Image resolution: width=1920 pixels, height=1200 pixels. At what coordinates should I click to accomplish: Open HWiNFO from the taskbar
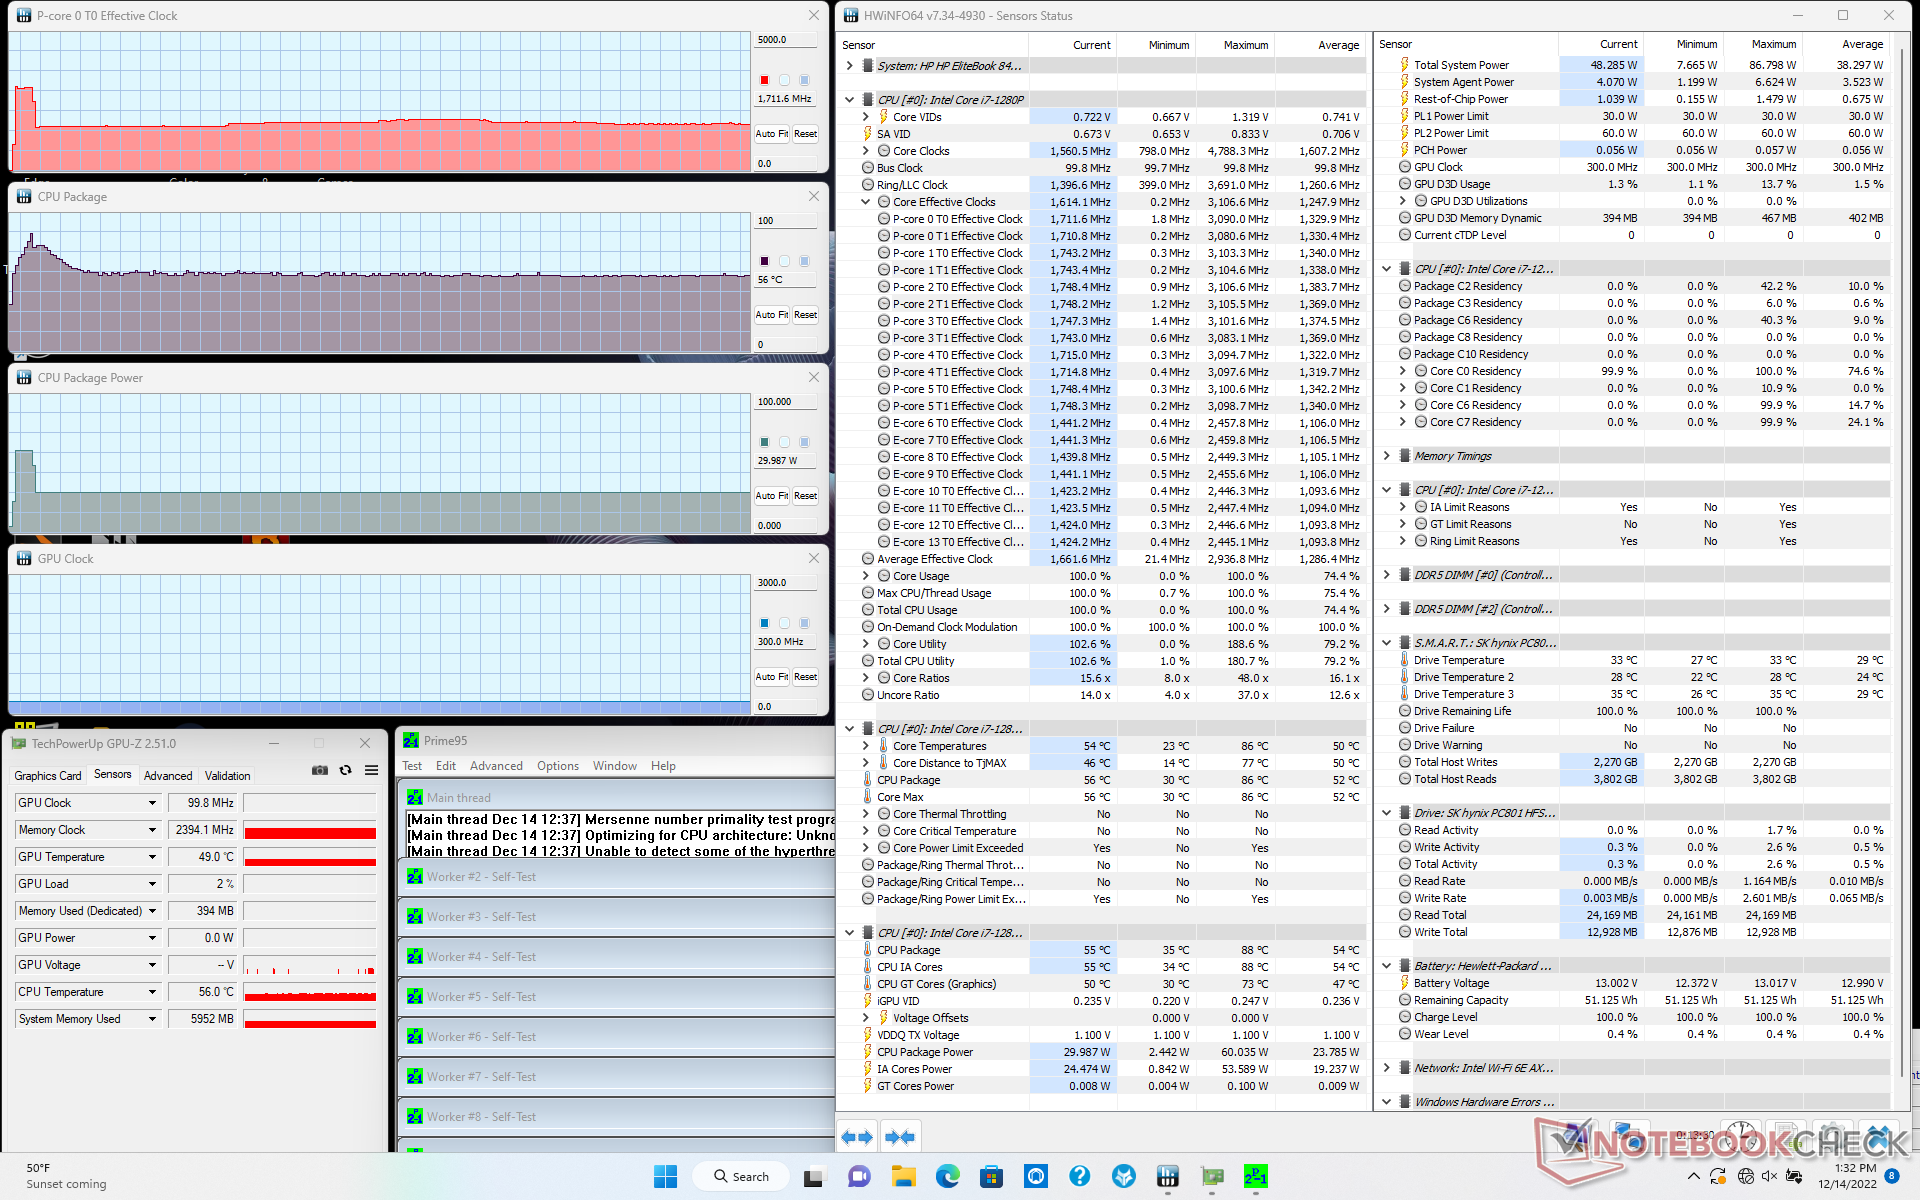[1167, 1177]
